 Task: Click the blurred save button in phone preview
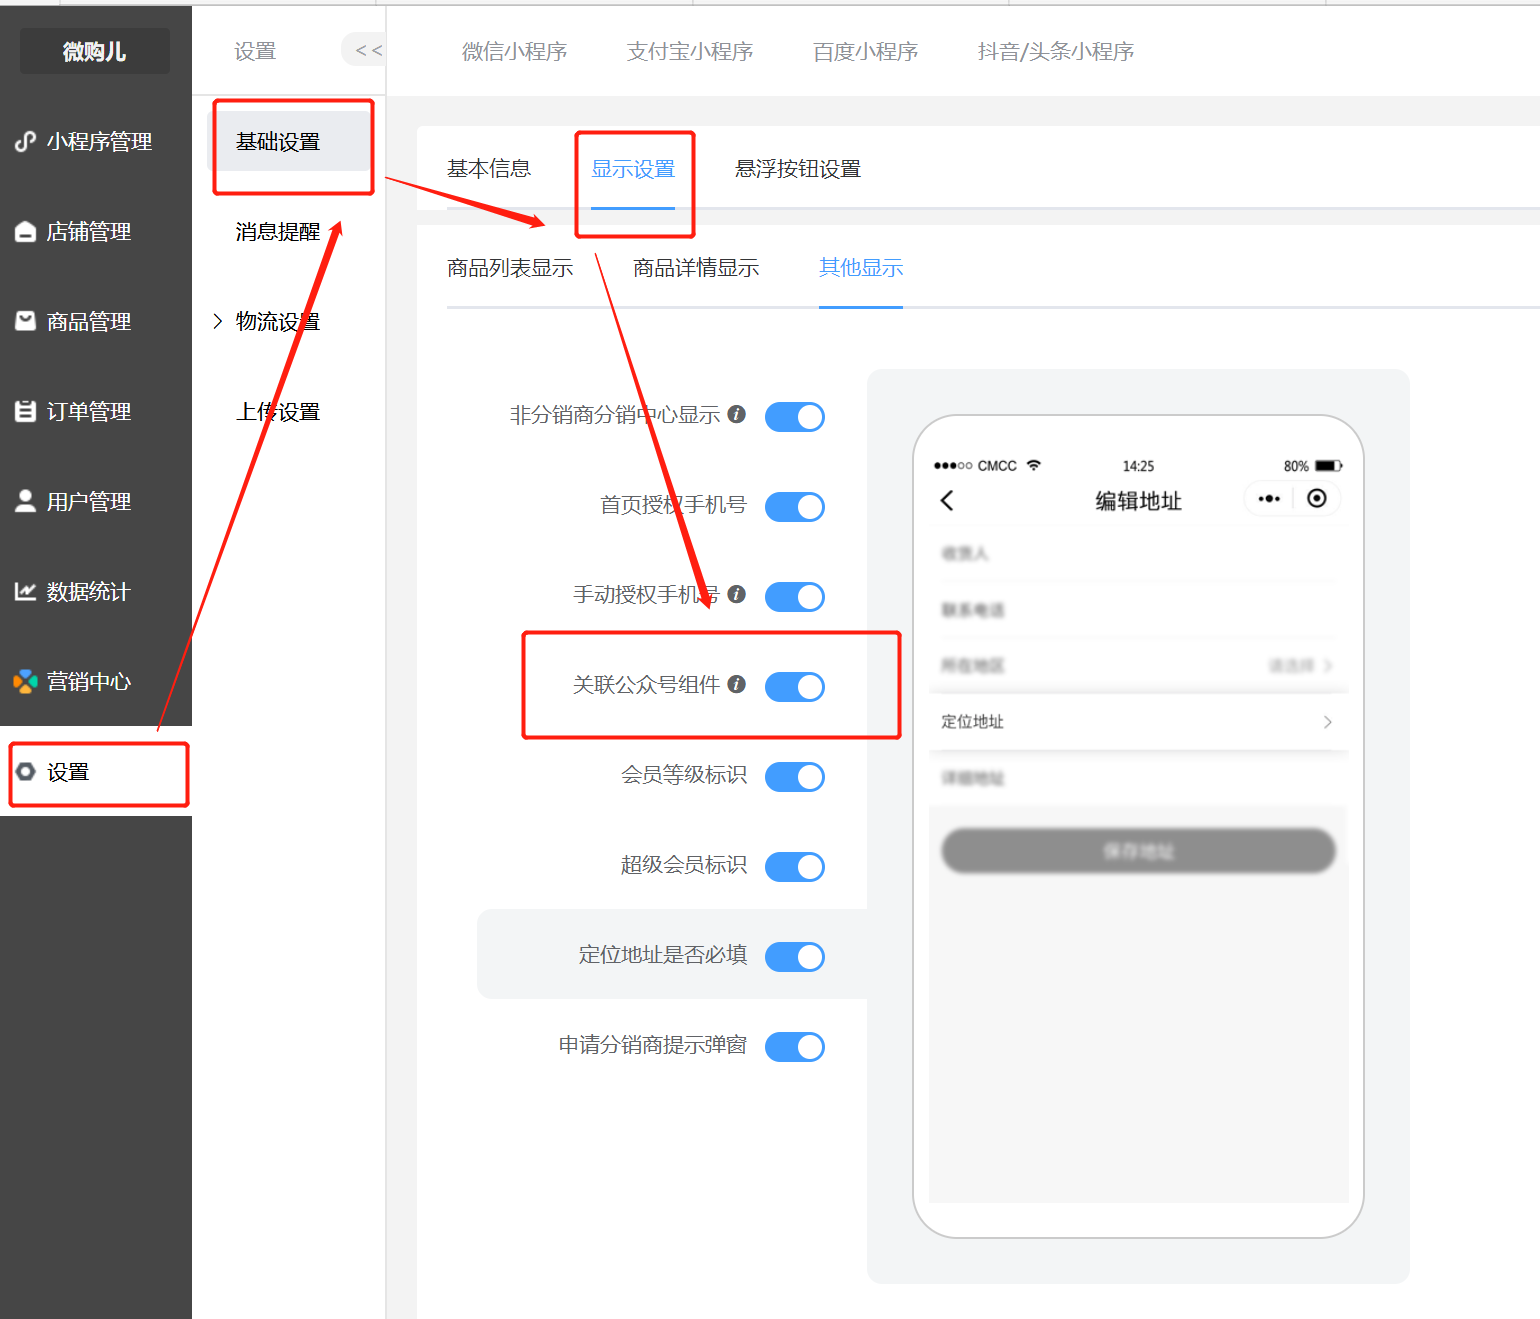click(1138, 851)
